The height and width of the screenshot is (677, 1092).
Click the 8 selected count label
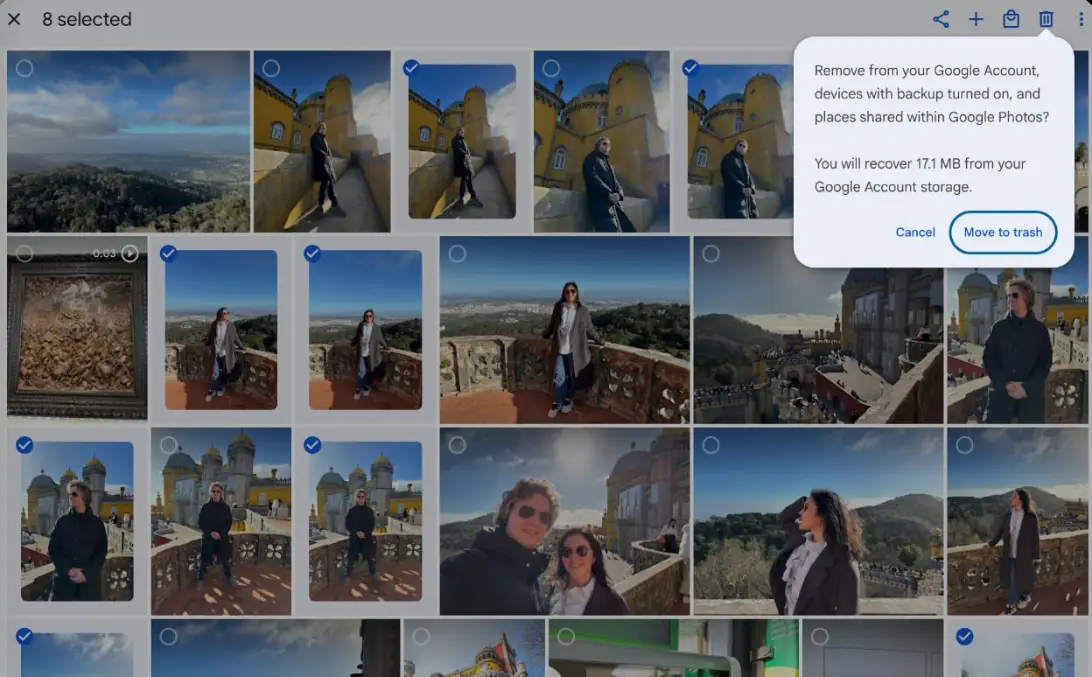click(86, 19)
